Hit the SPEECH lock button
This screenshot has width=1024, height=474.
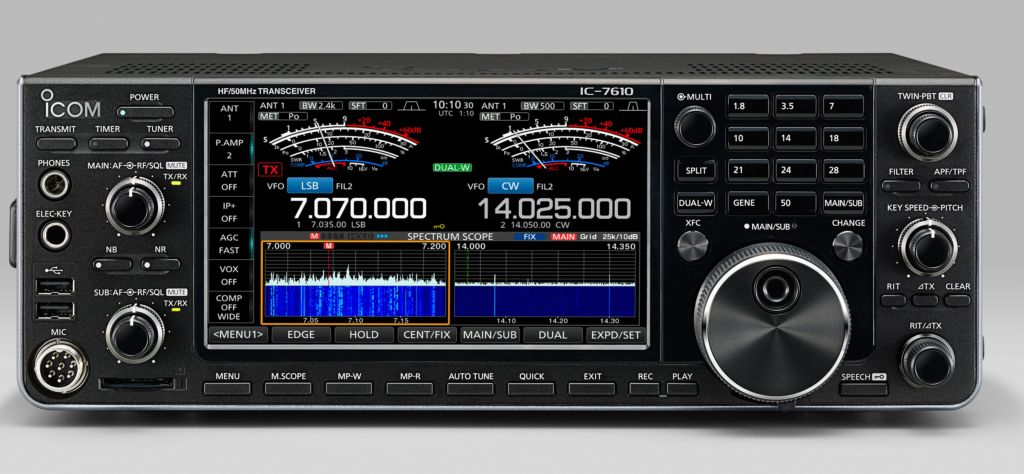coord(863,389)
